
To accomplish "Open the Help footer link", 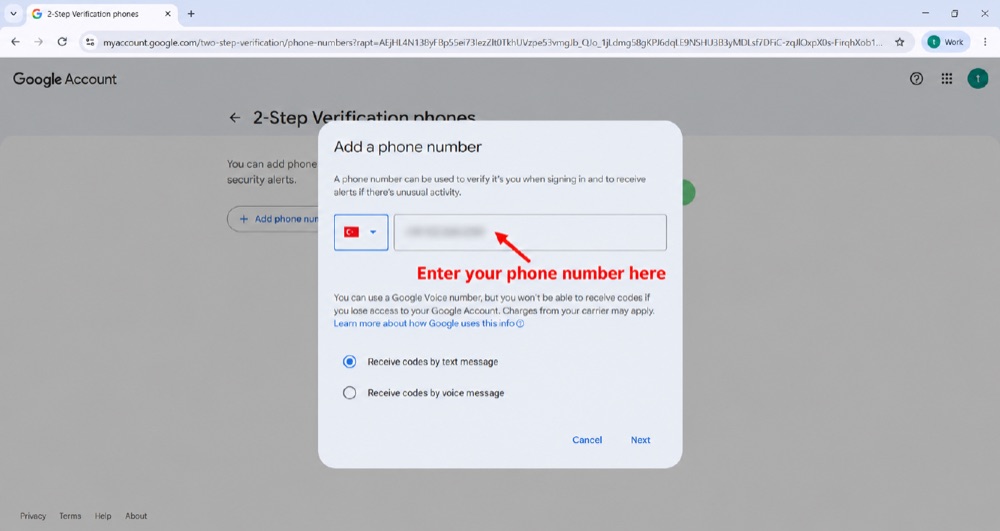I will [x=103, y=516].
